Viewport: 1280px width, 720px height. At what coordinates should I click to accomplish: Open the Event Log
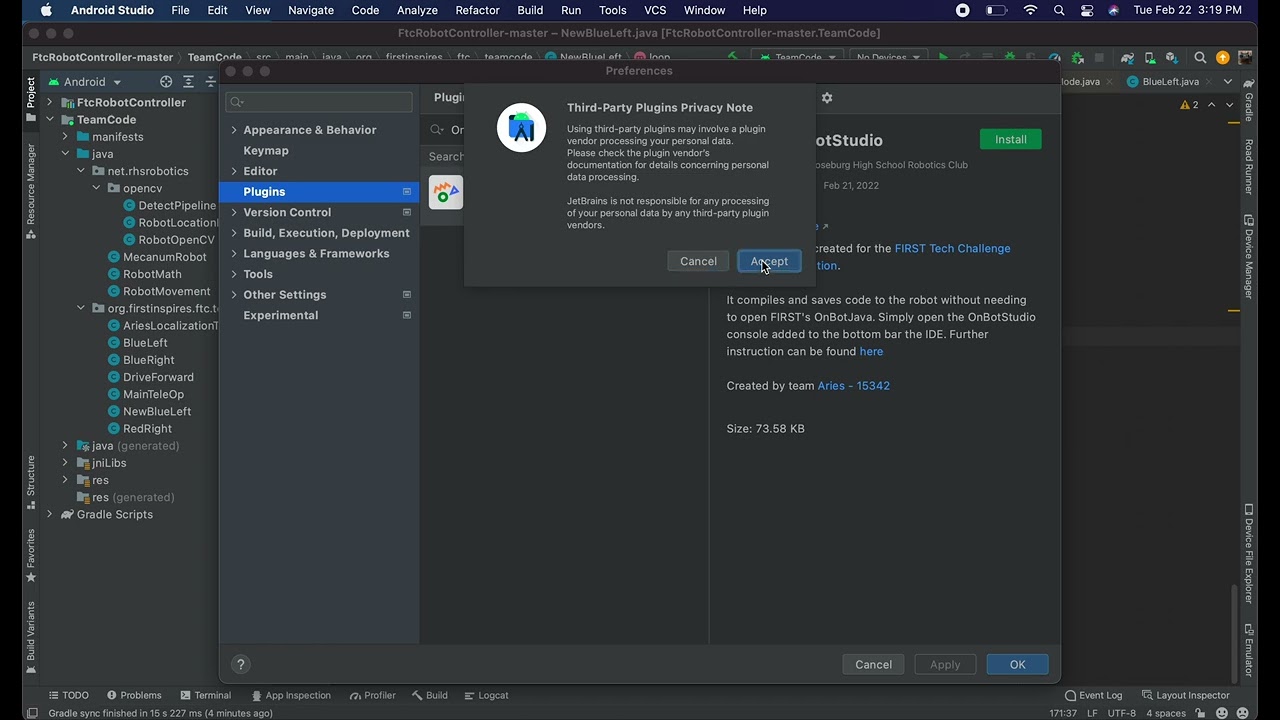click(x=1094, y=695)
